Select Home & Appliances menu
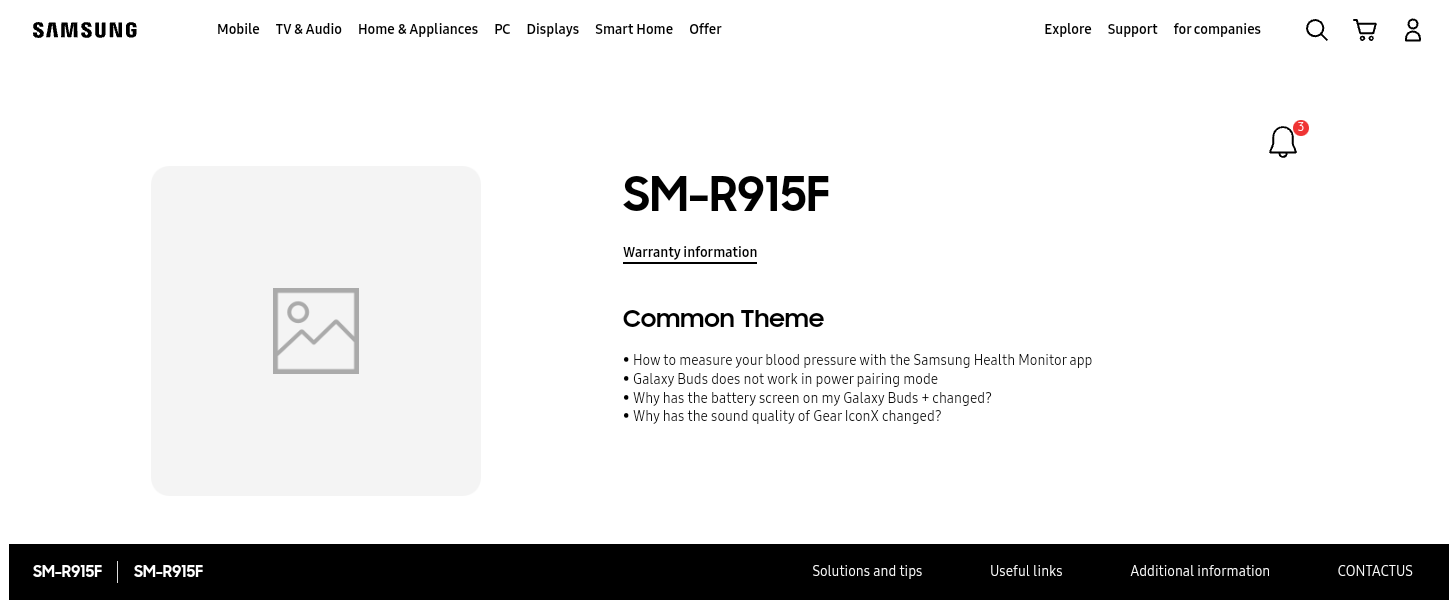The image size is (1454, 600). pyautogui.click(x=418, y=30)
